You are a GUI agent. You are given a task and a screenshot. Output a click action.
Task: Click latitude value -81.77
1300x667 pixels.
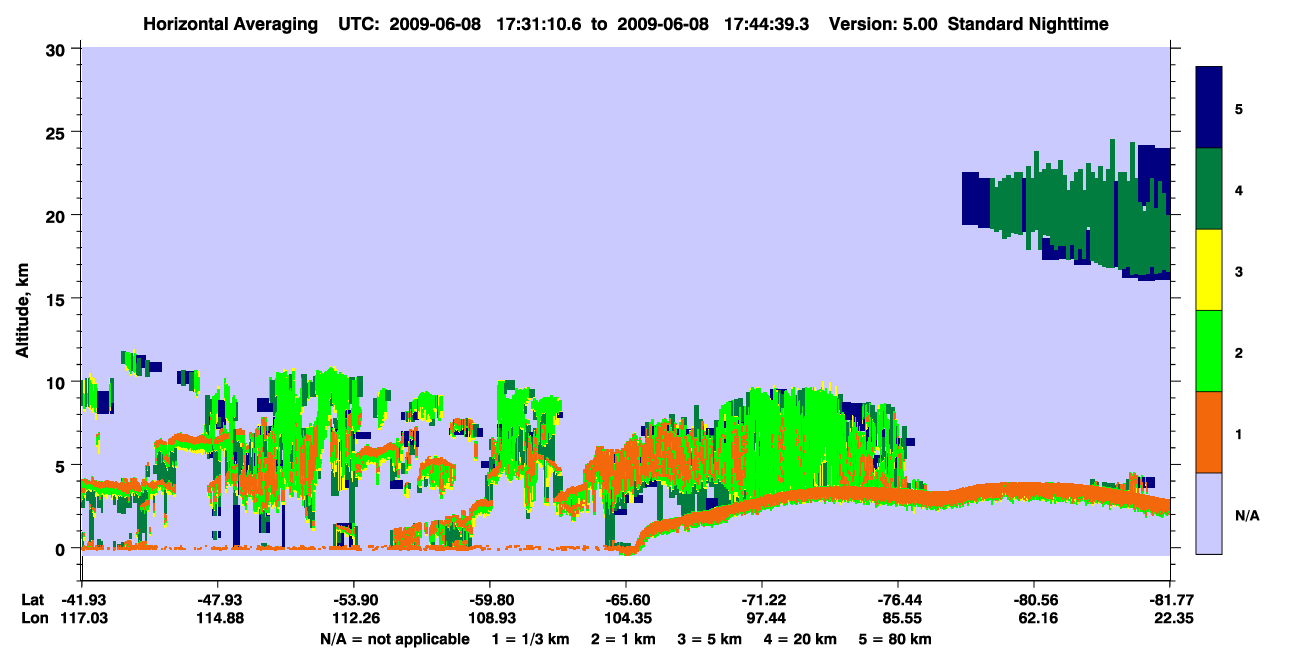[x=1170, y=600]
